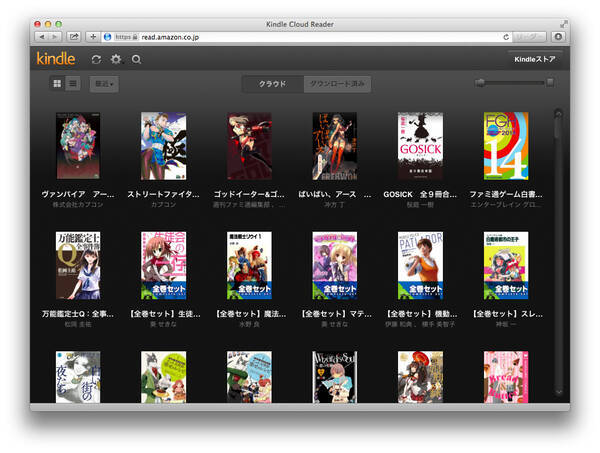Click the sync refresh icon beside Kindle logo
The width and height of the screenshot is (600, 453).
tap(96, 59)
